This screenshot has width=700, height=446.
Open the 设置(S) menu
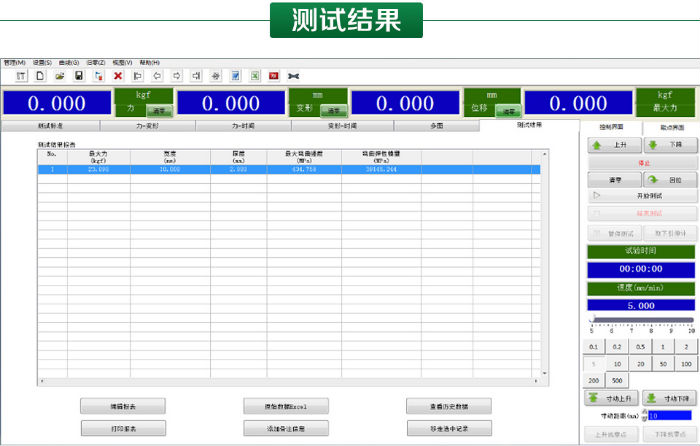pyautogui.click(x=42, y=62)
